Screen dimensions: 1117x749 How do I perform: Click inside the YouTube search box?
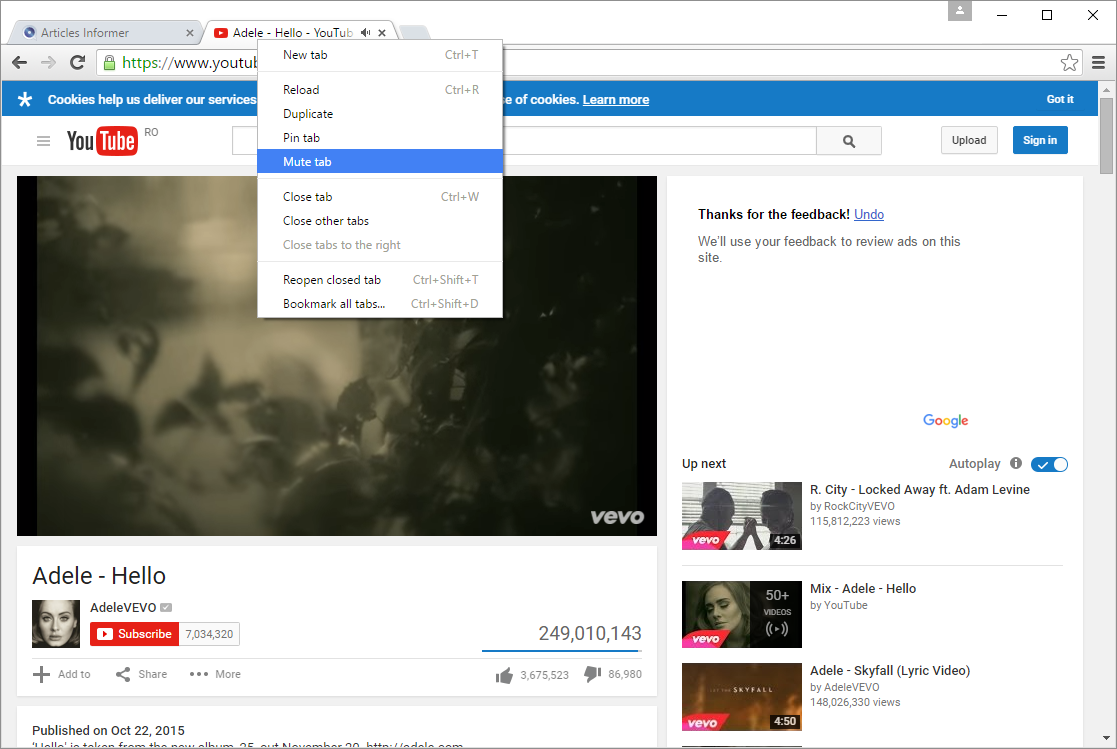[524, 141]
